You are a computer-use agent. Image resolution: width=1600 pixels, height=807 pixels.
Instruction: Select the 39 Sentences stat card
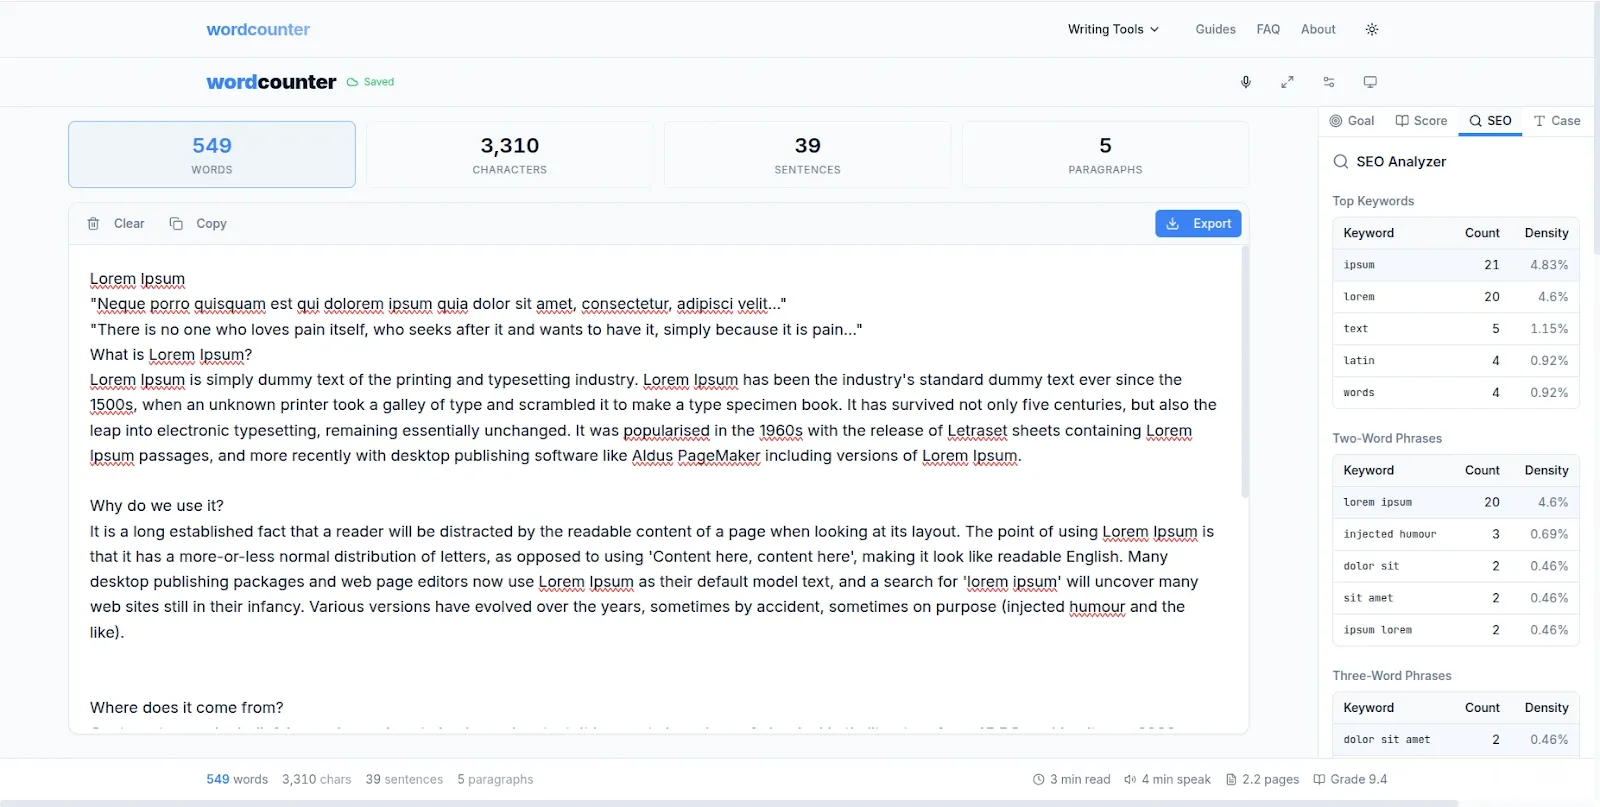pyautogui.click(x=807, y=154)
